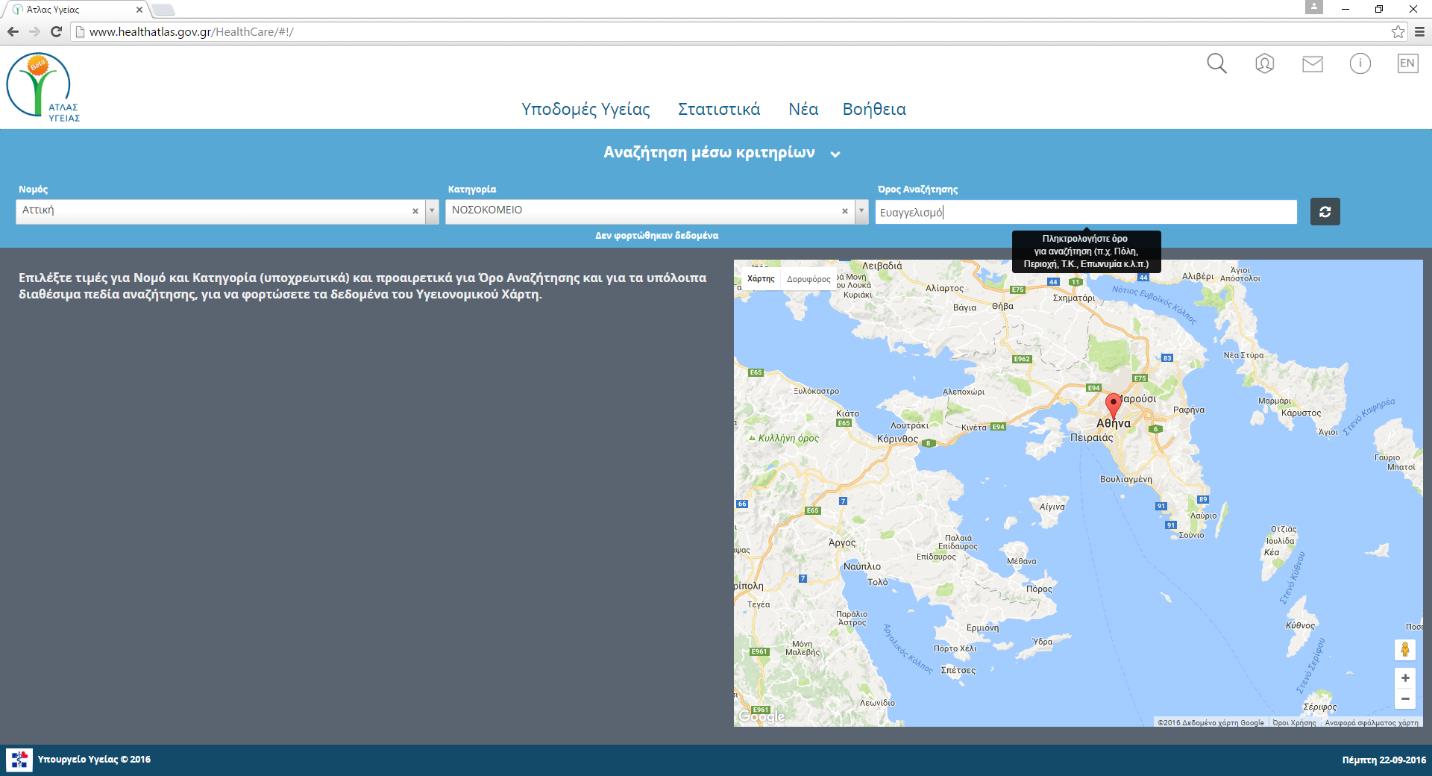Open the Υποδομές Υγείας menu

click(586, 110)
